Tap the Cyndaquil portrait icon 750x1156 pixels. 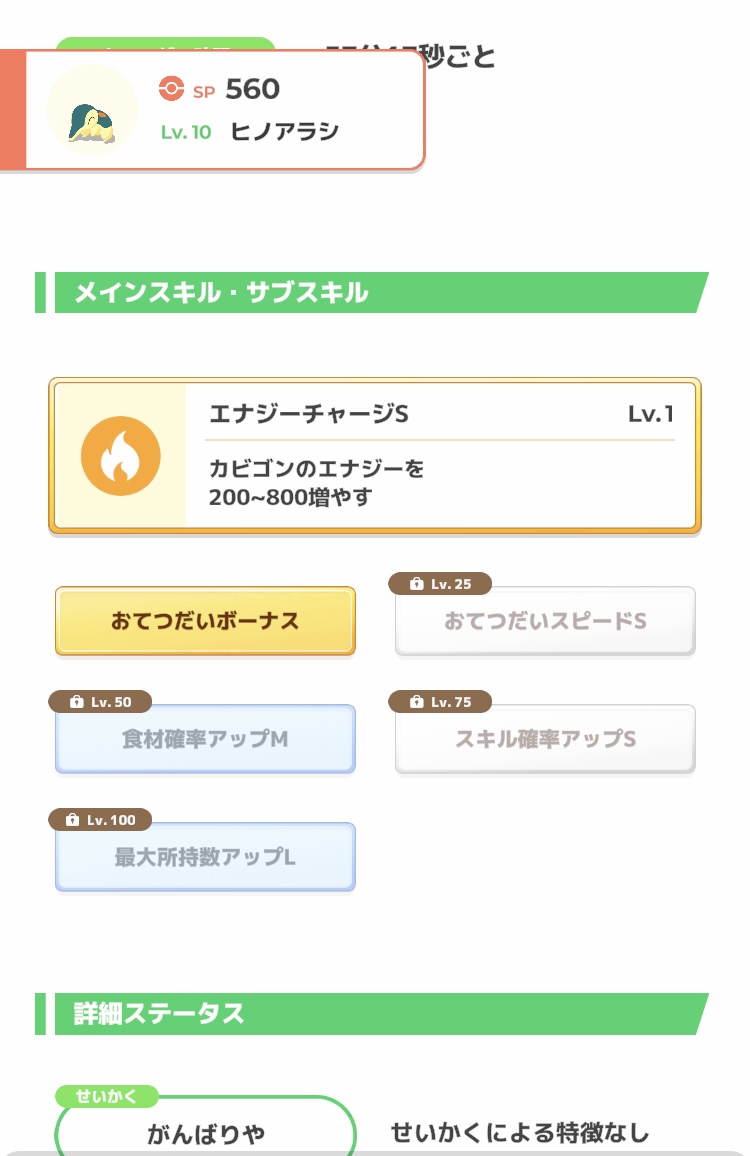pyautogui.click(x=92, y=109)
